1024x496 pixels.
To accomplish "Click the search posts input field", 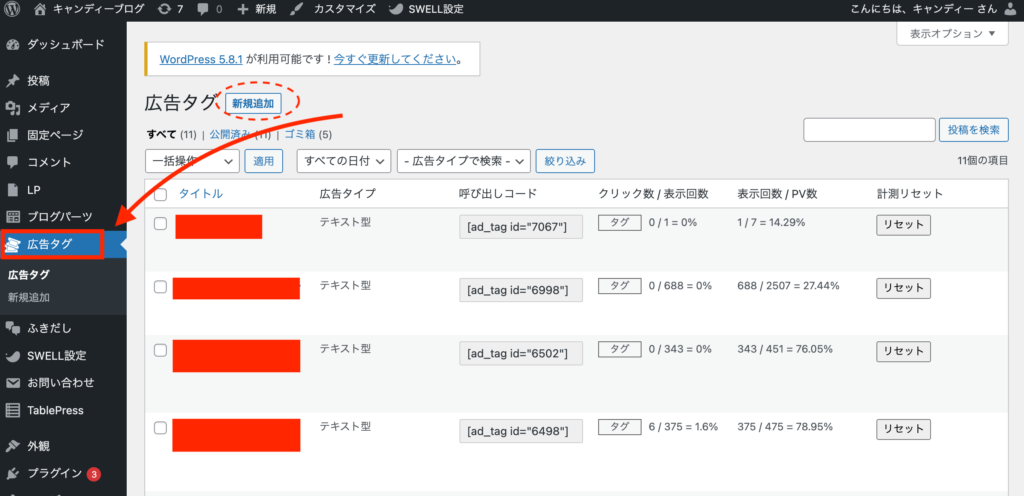I will 869,130.
